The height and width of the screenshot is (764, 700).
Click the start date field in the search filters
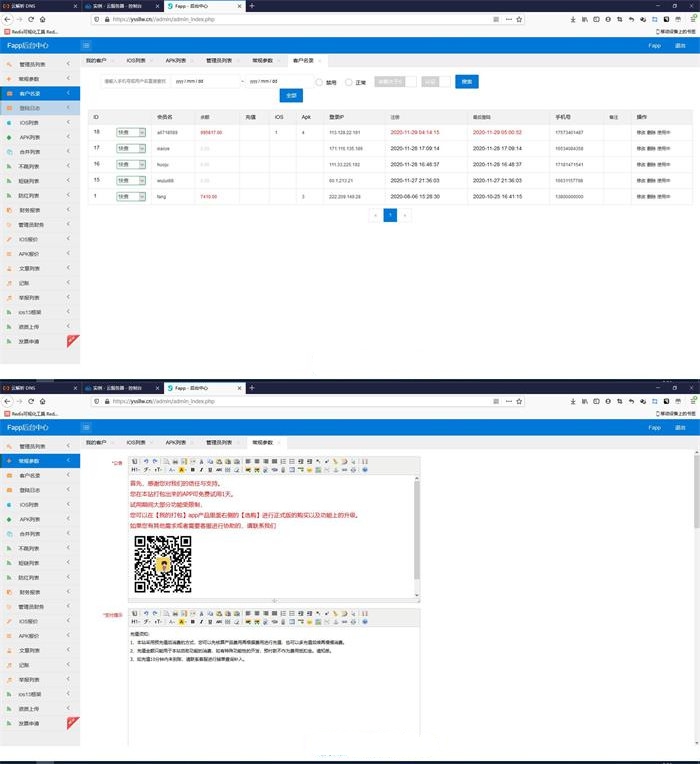tap(207, 81)
